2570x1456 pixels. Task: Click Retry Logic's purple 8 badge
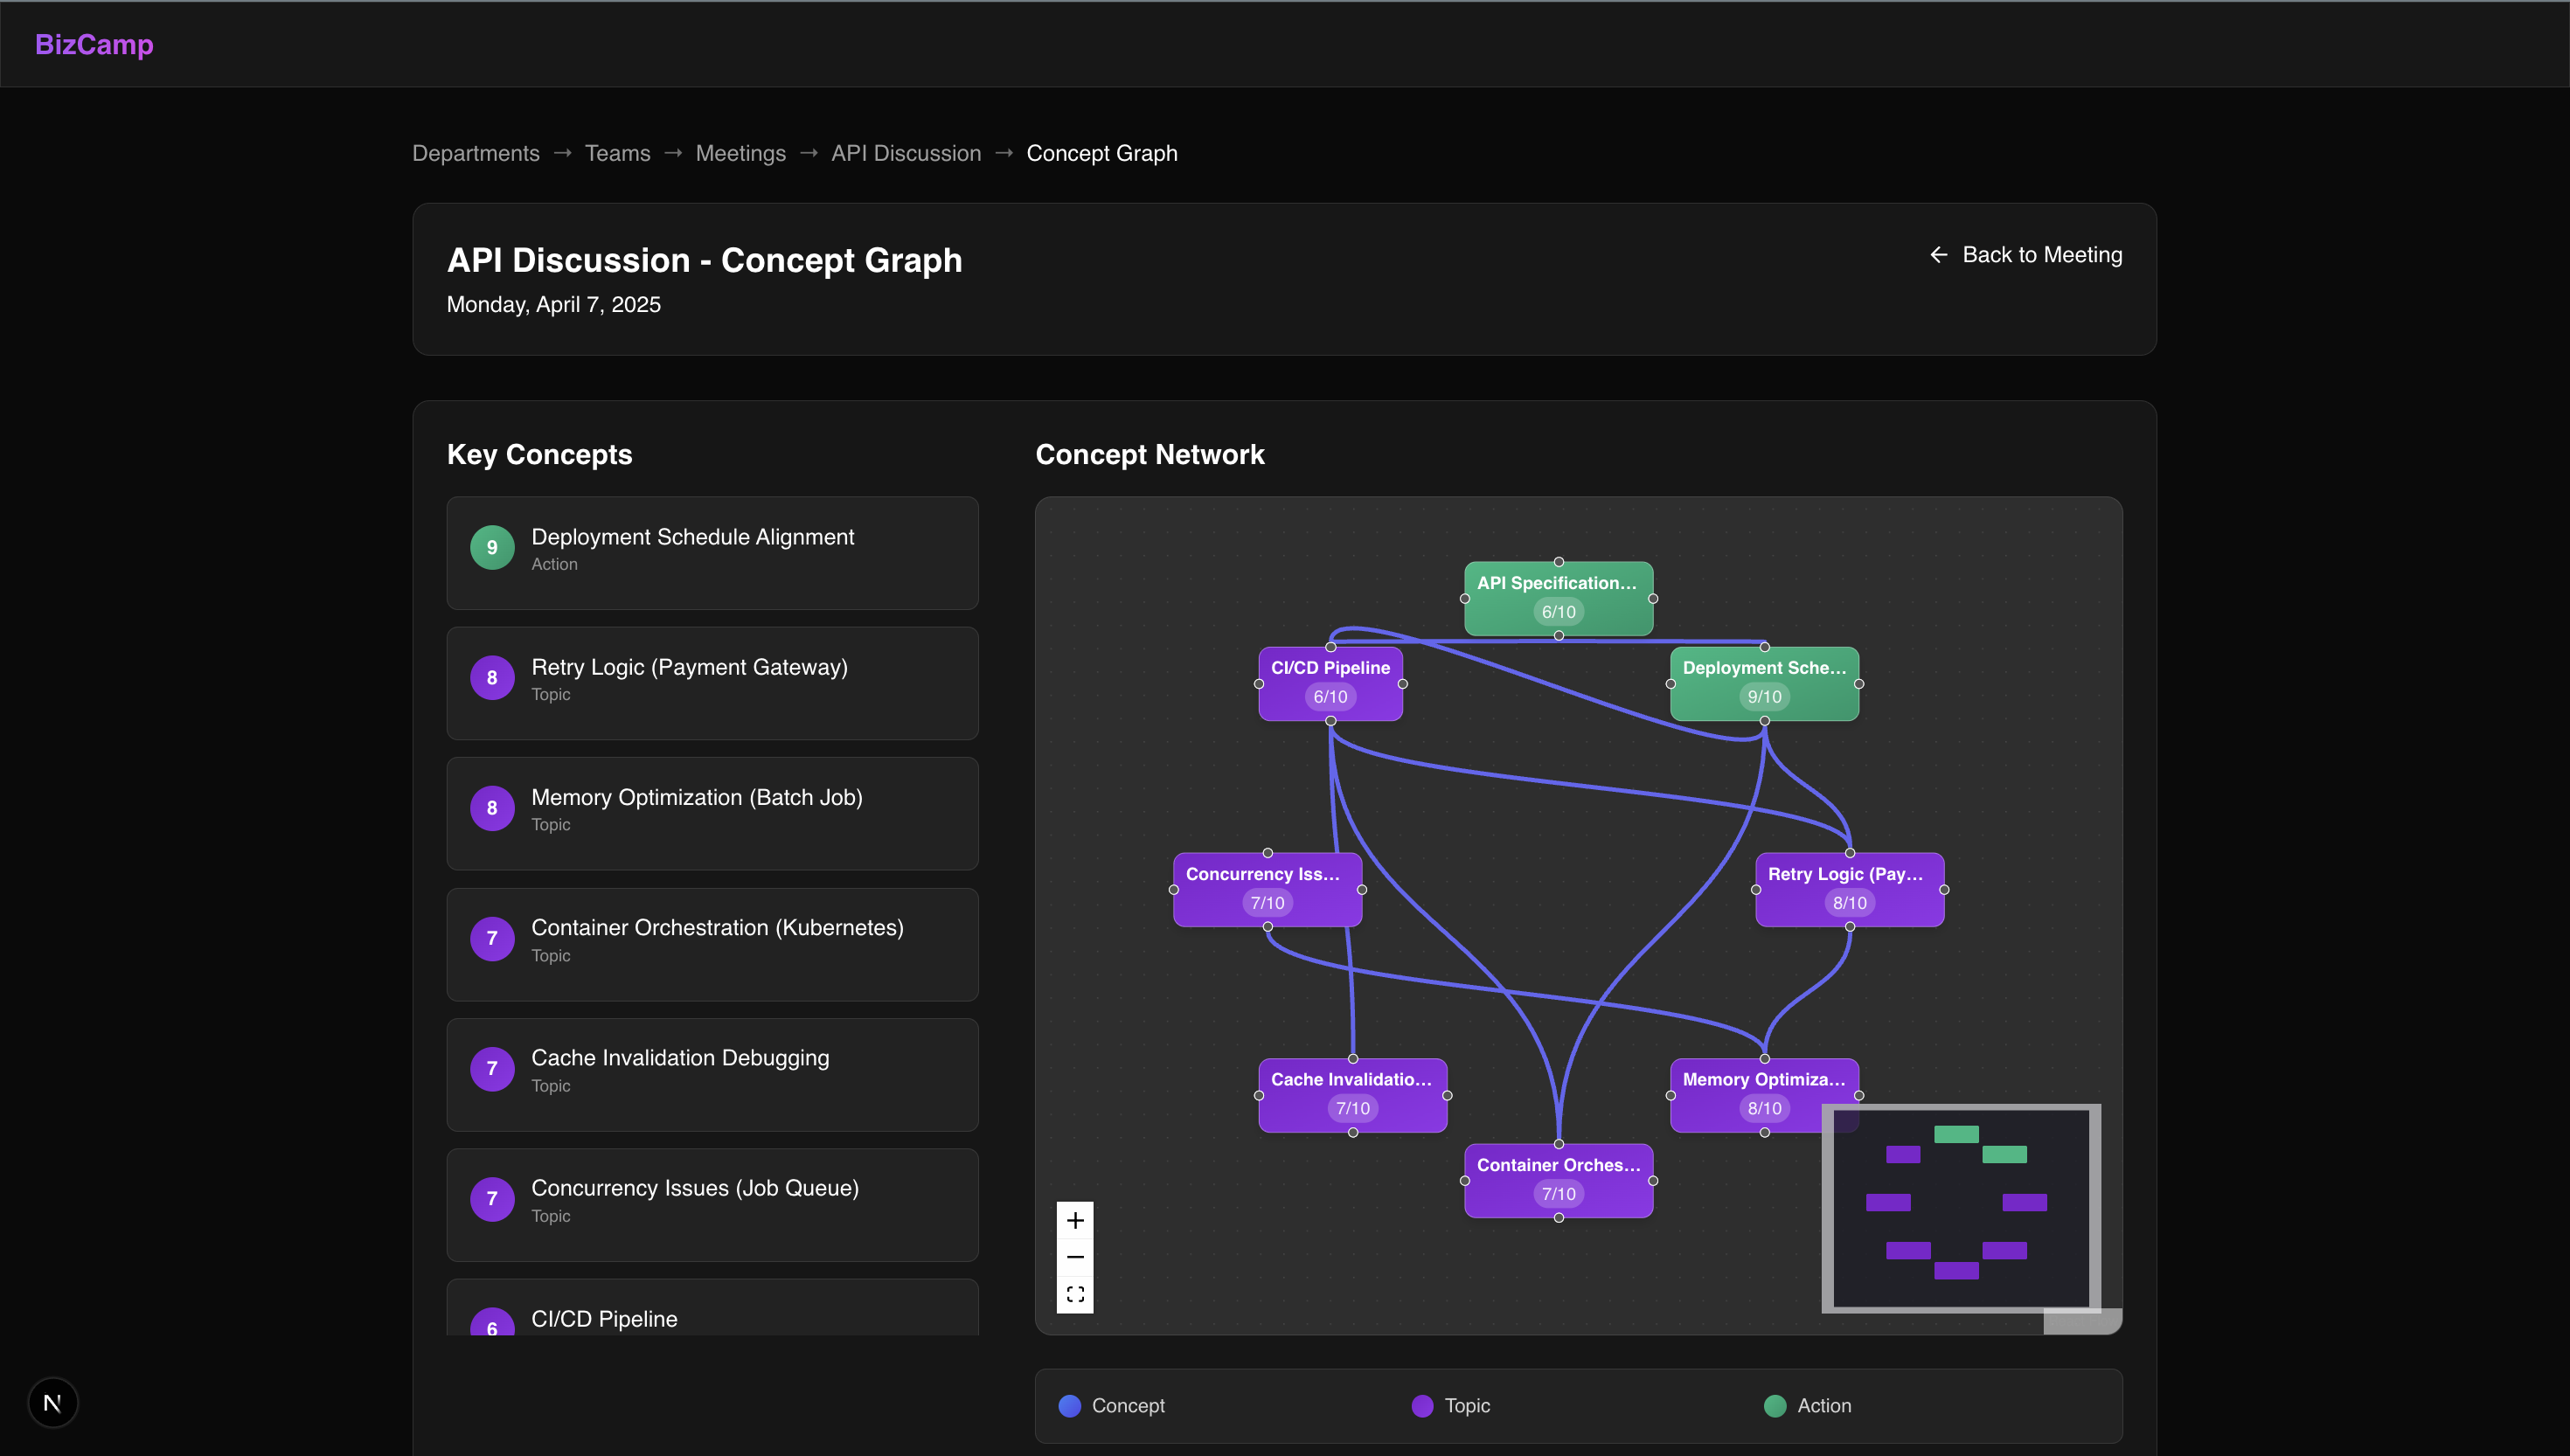[492, 678]
